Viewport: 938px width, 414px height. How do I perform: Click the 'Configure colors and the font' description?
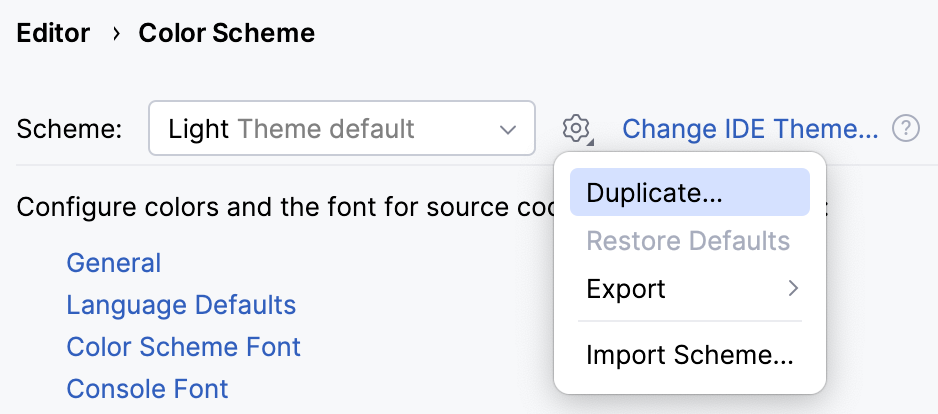pos(280,208)
